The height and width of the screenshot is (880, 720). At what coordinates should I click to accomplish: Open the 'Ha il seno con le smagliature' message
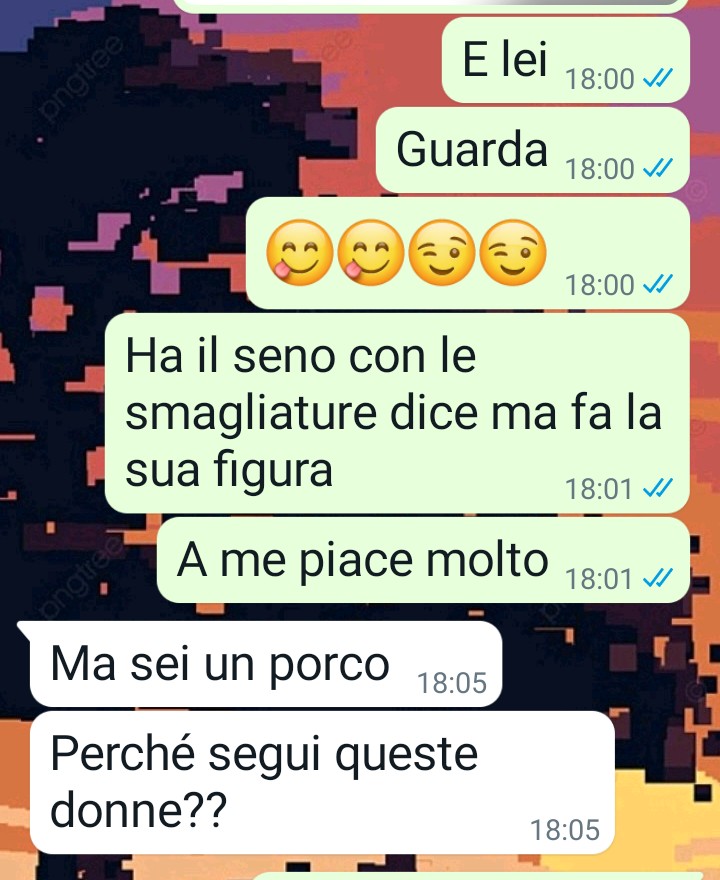click(397, 413)
